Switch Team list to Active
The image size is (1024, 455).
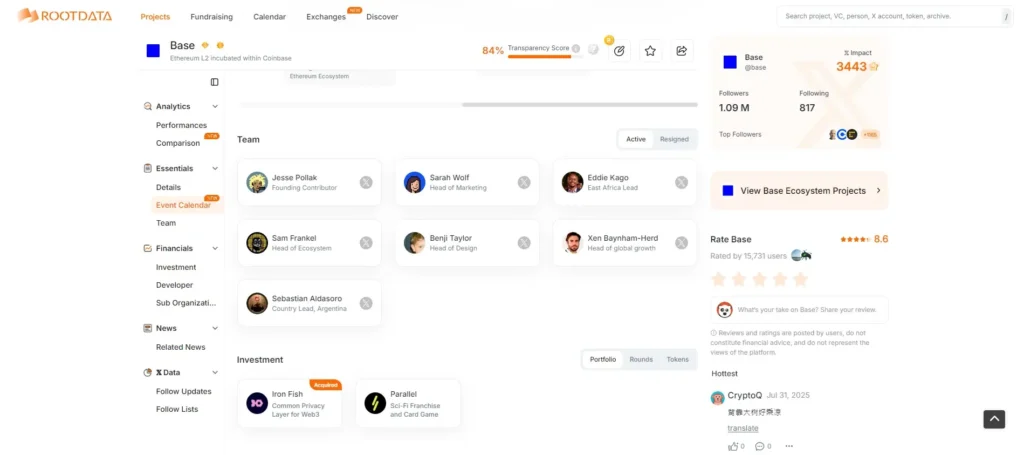coord(635,139)
